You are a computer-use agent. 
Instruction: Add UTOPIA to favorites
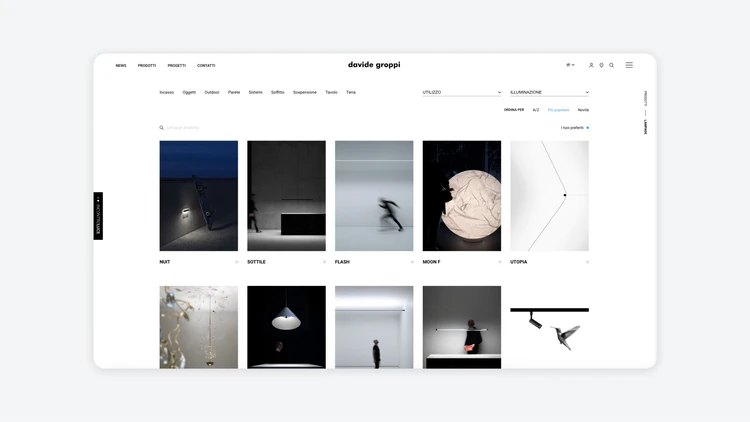tap(587, 262)
